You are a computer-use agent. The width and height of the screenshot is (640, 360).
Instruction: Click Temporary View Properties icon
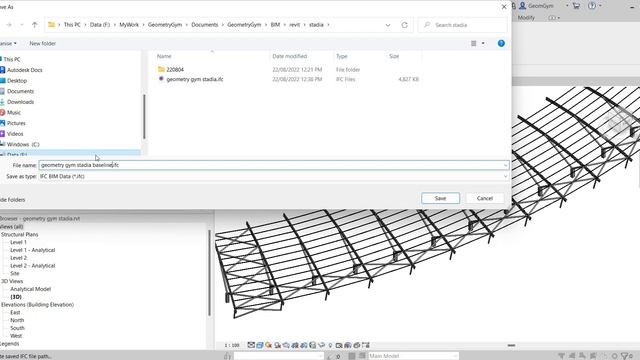coord(339,345)
